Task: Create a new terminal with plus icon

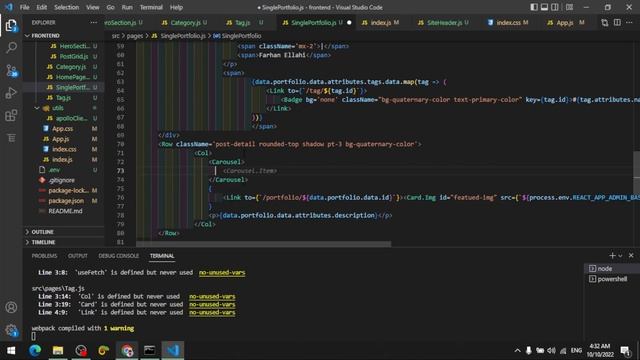Action: (x=612, y=256)
